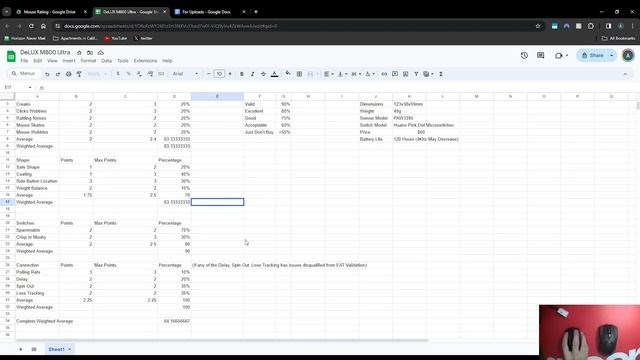Click the Share button
Image resolution: width=640 pixels, height=360 pixels.
(593, 55)
